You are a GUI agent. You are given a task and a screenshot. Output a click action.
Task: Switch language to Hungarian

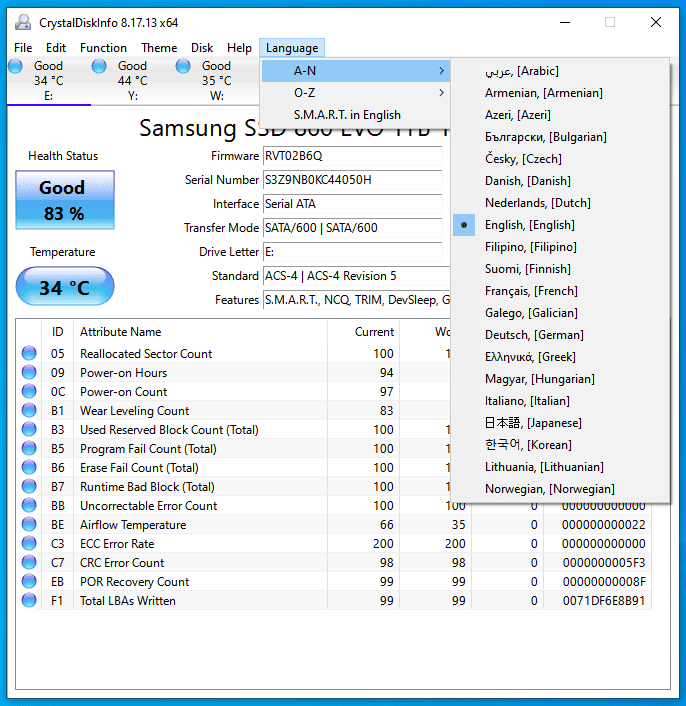(560, 379)
